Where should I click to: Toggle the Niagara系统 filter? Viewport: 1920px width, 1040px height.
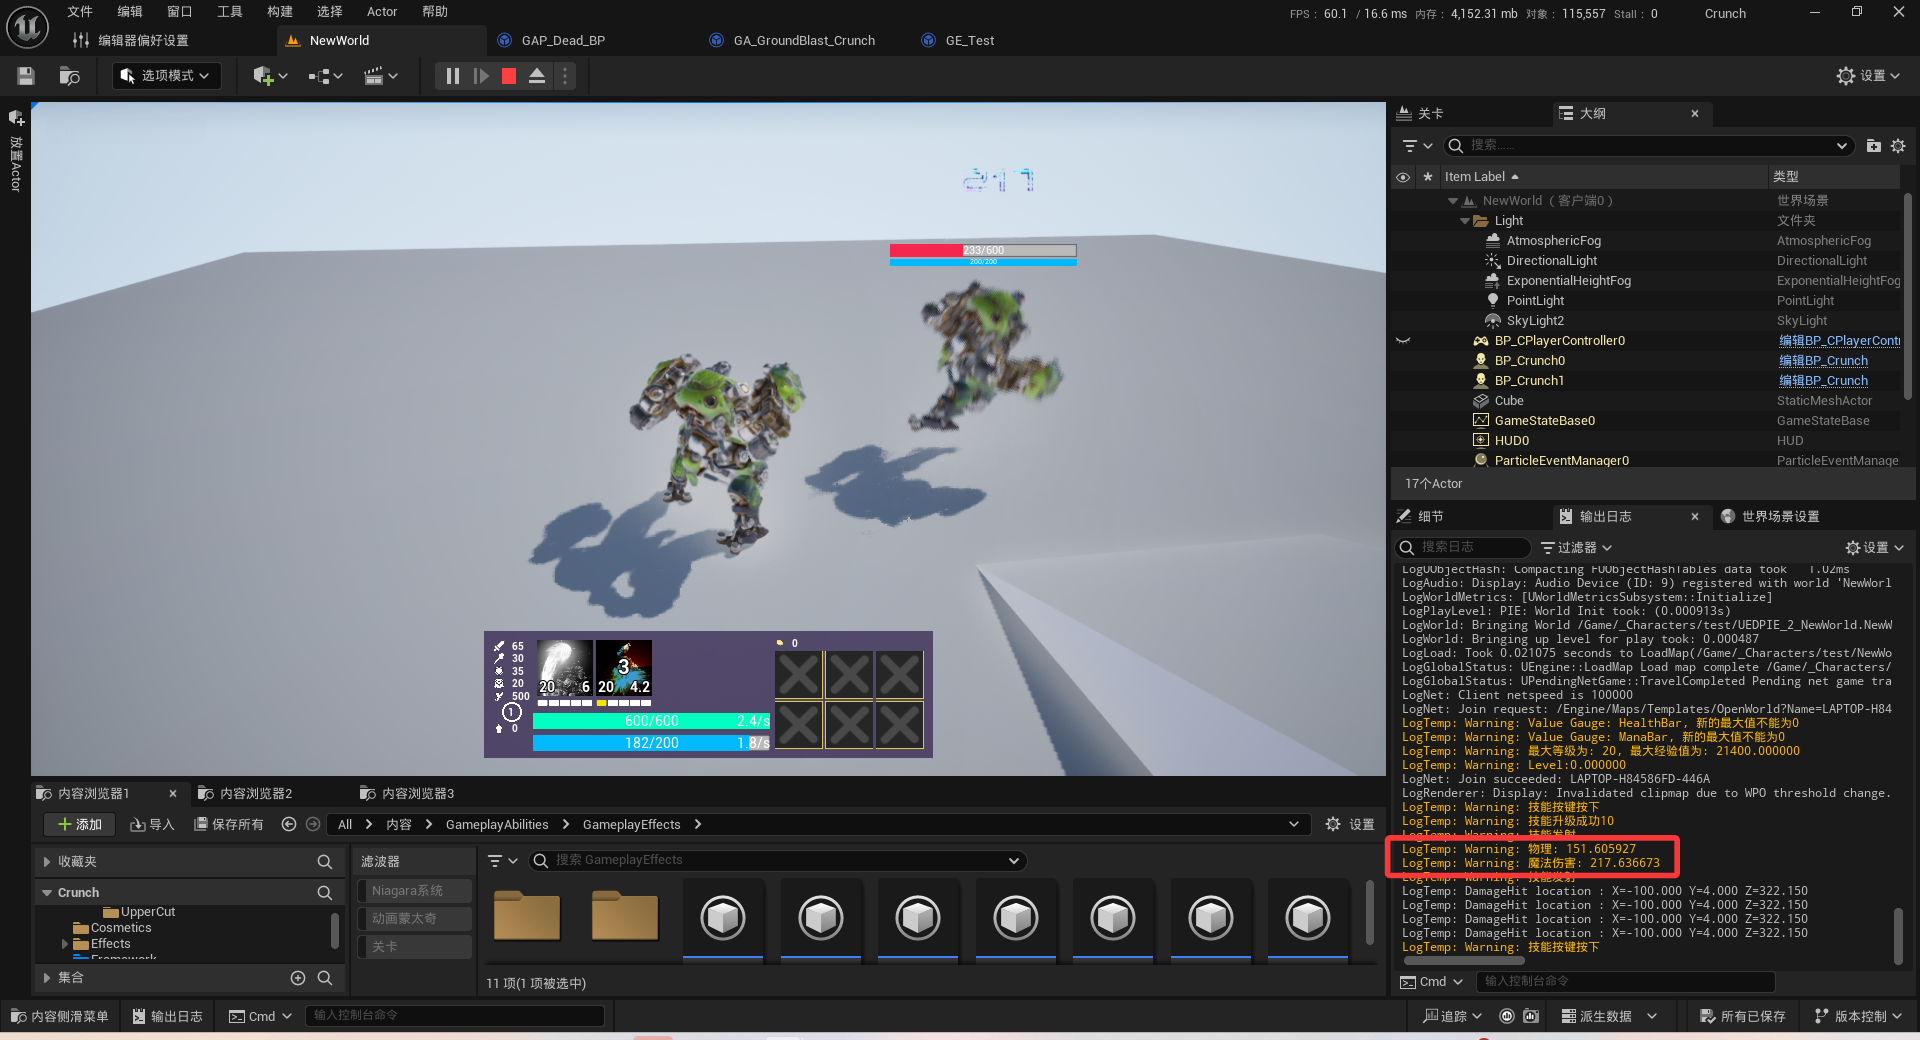click(415, 891)
